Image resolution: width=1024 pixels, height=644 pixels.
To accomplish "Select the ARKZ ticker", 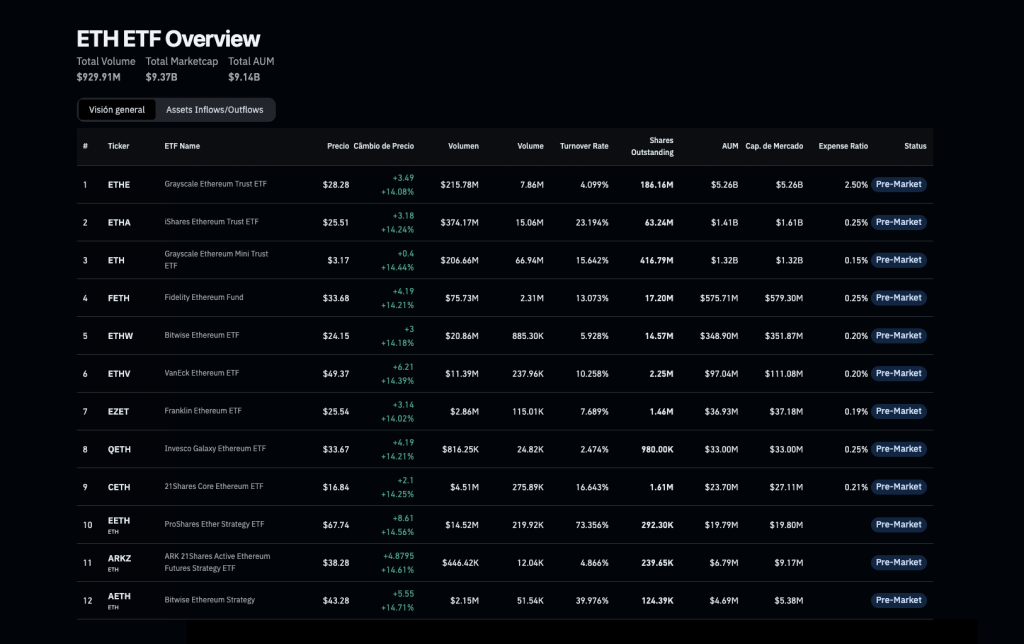I will coord(119,557).
